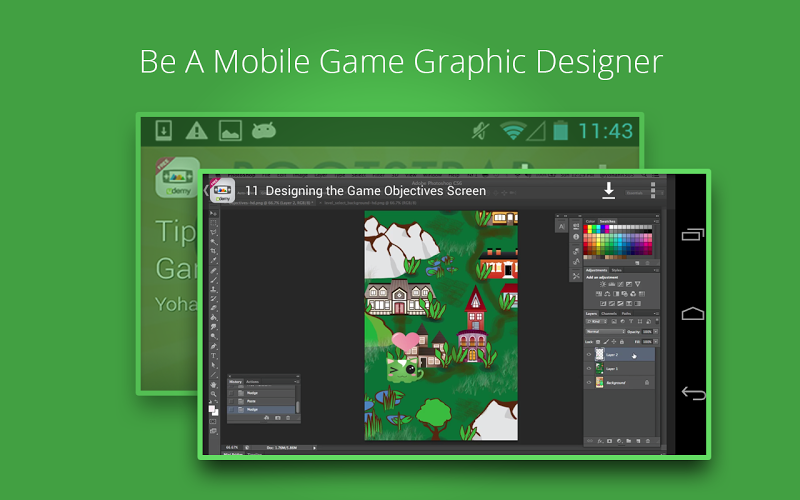Hide Layer 1 using its eye icon
This screenshot has height=500, width=800.
[589, 368]
